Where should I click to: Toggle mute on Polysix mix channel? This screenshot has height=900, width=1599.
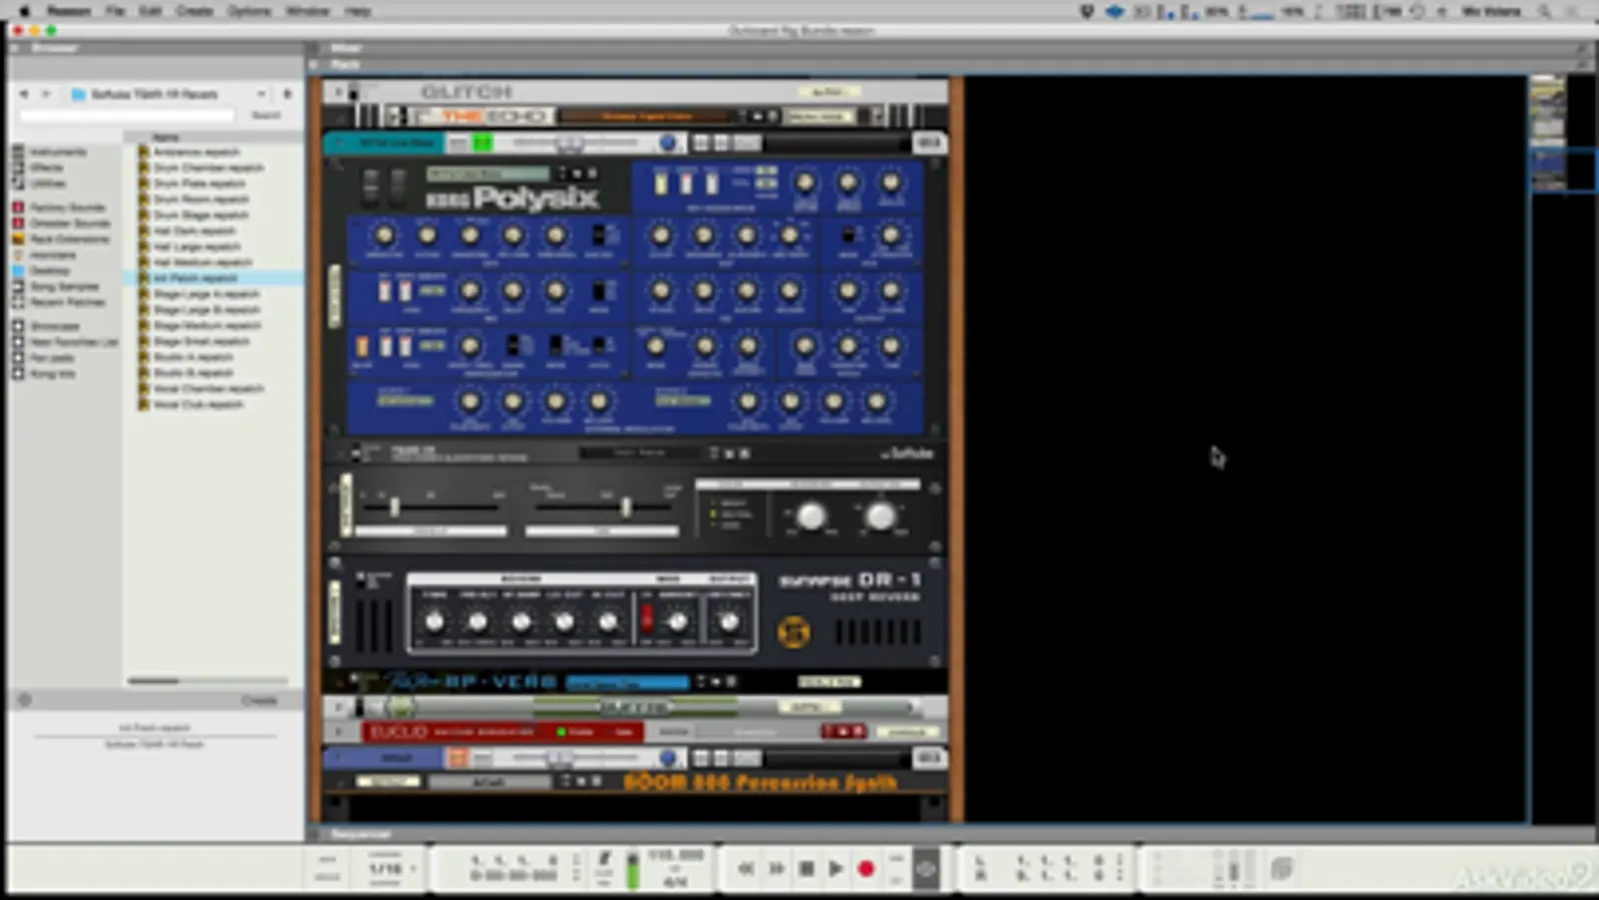click(x=458, y=144)
